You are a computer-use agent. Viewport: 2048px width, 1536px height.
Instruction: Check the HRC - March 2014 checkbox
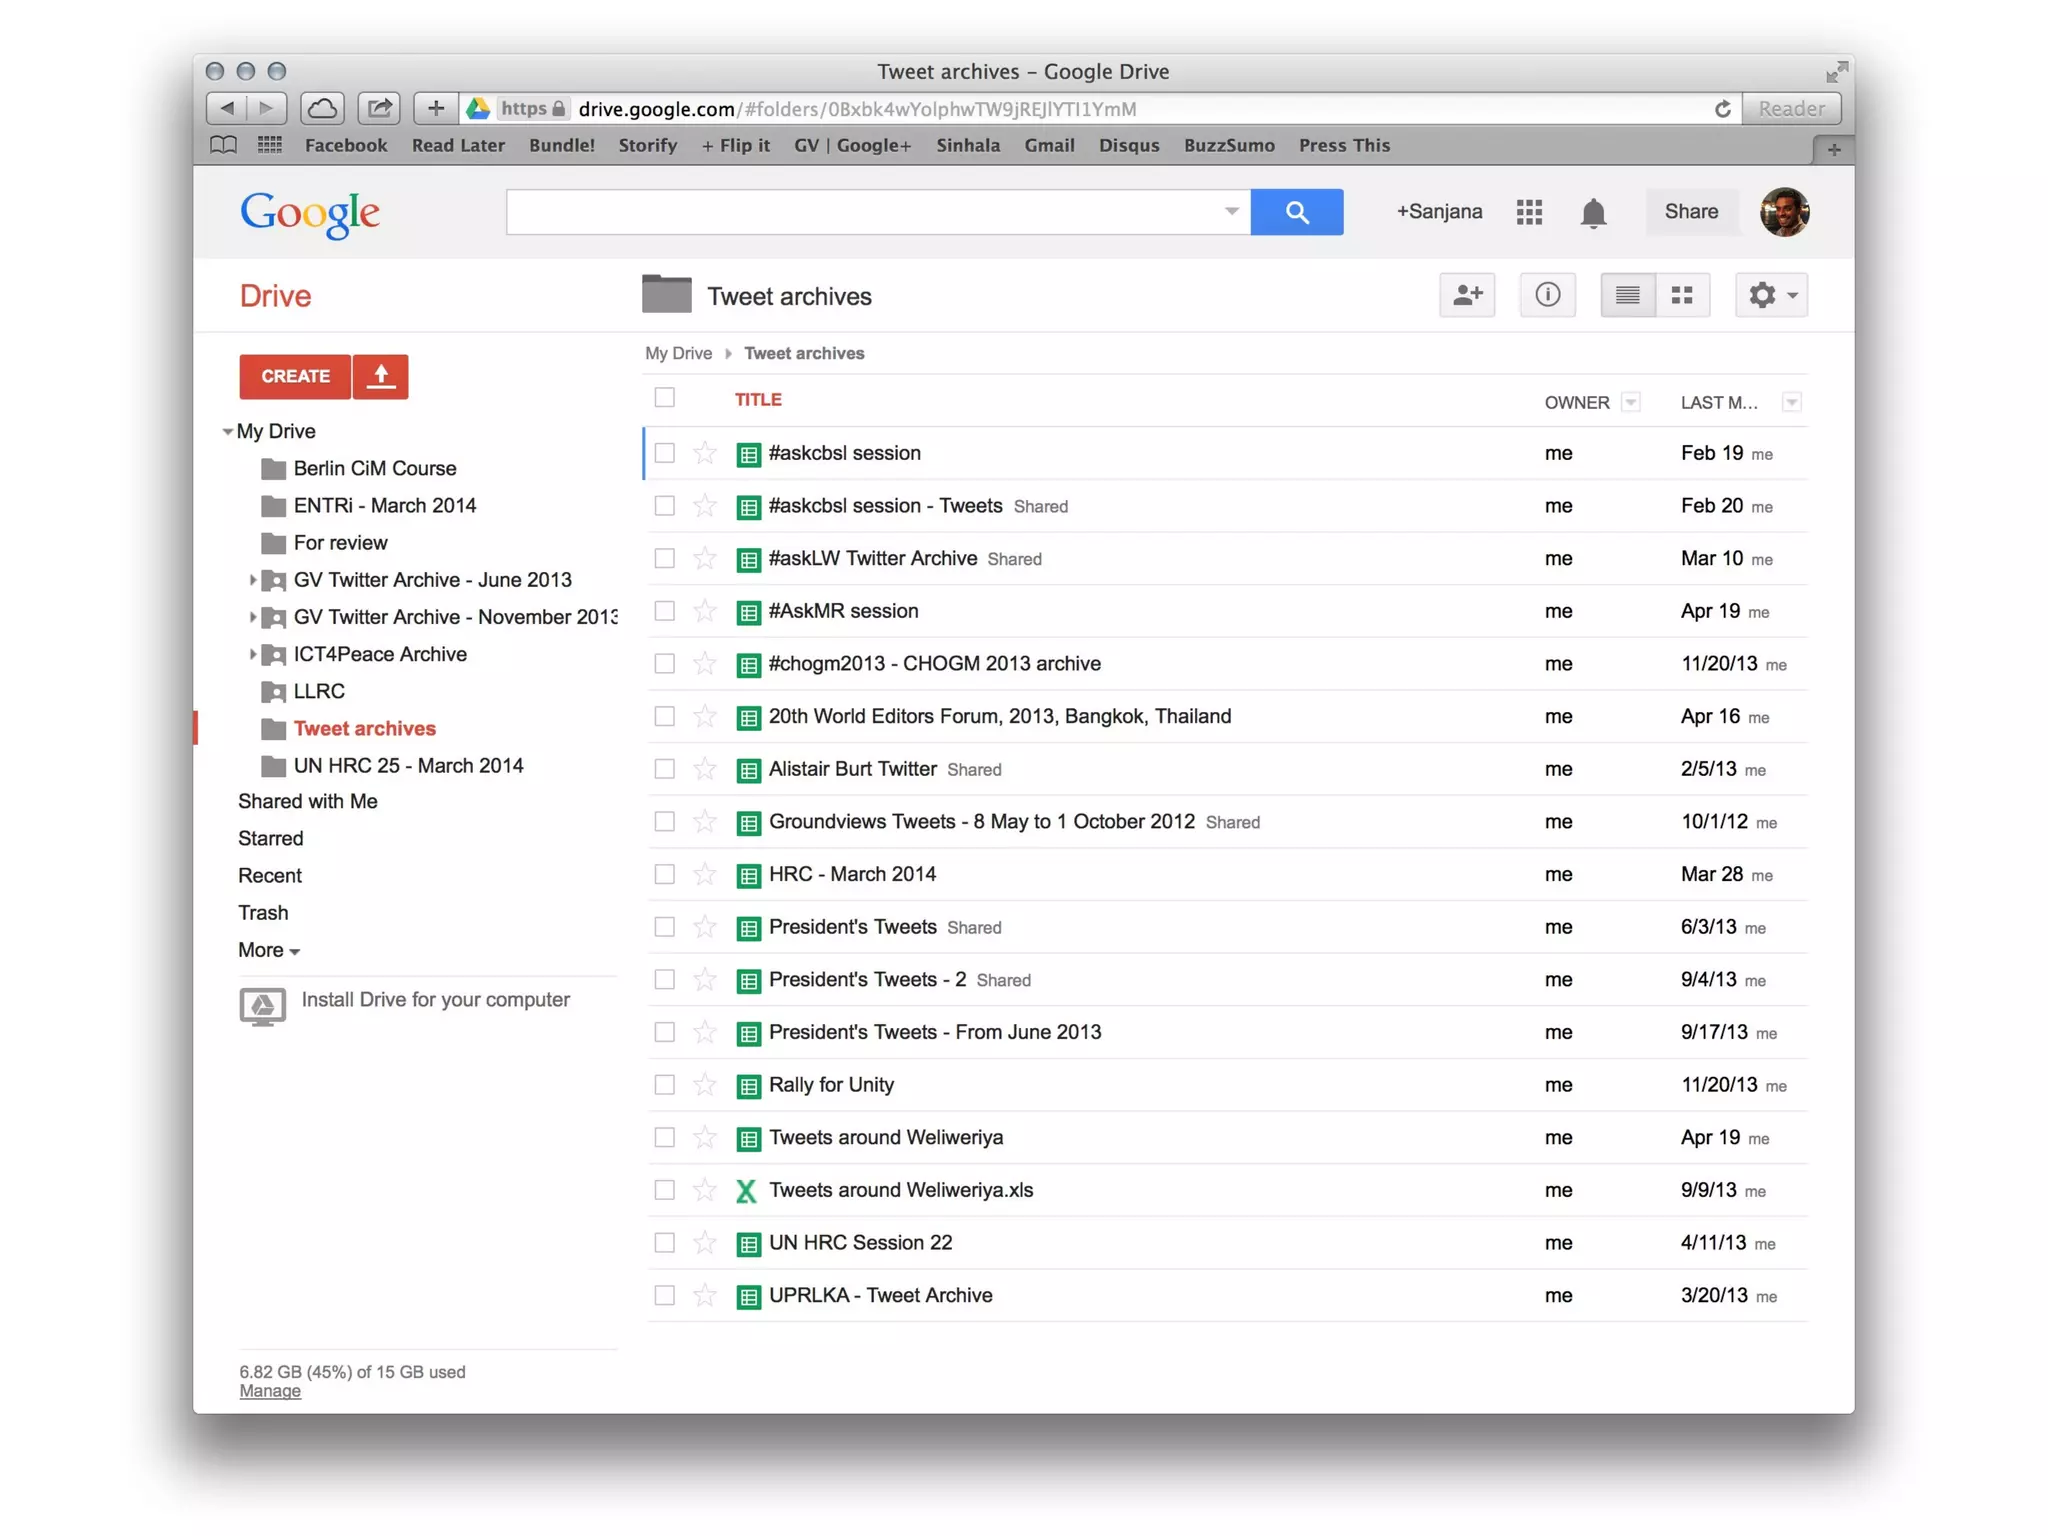click(x=665, y=874)
